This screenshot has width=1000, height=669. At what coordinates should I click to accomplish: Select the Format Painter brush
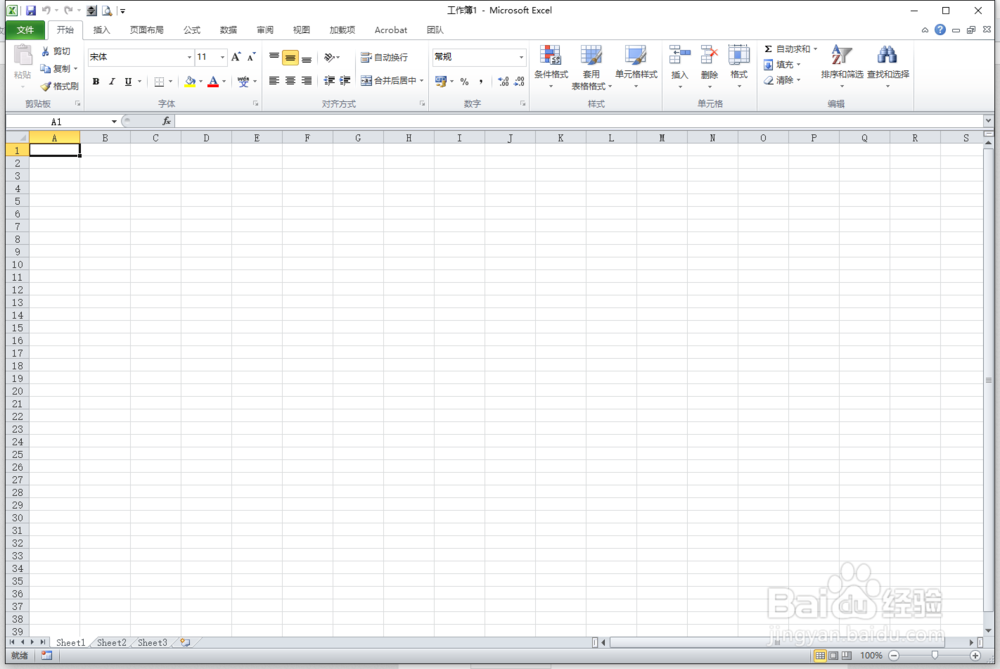tap(45, 86)
